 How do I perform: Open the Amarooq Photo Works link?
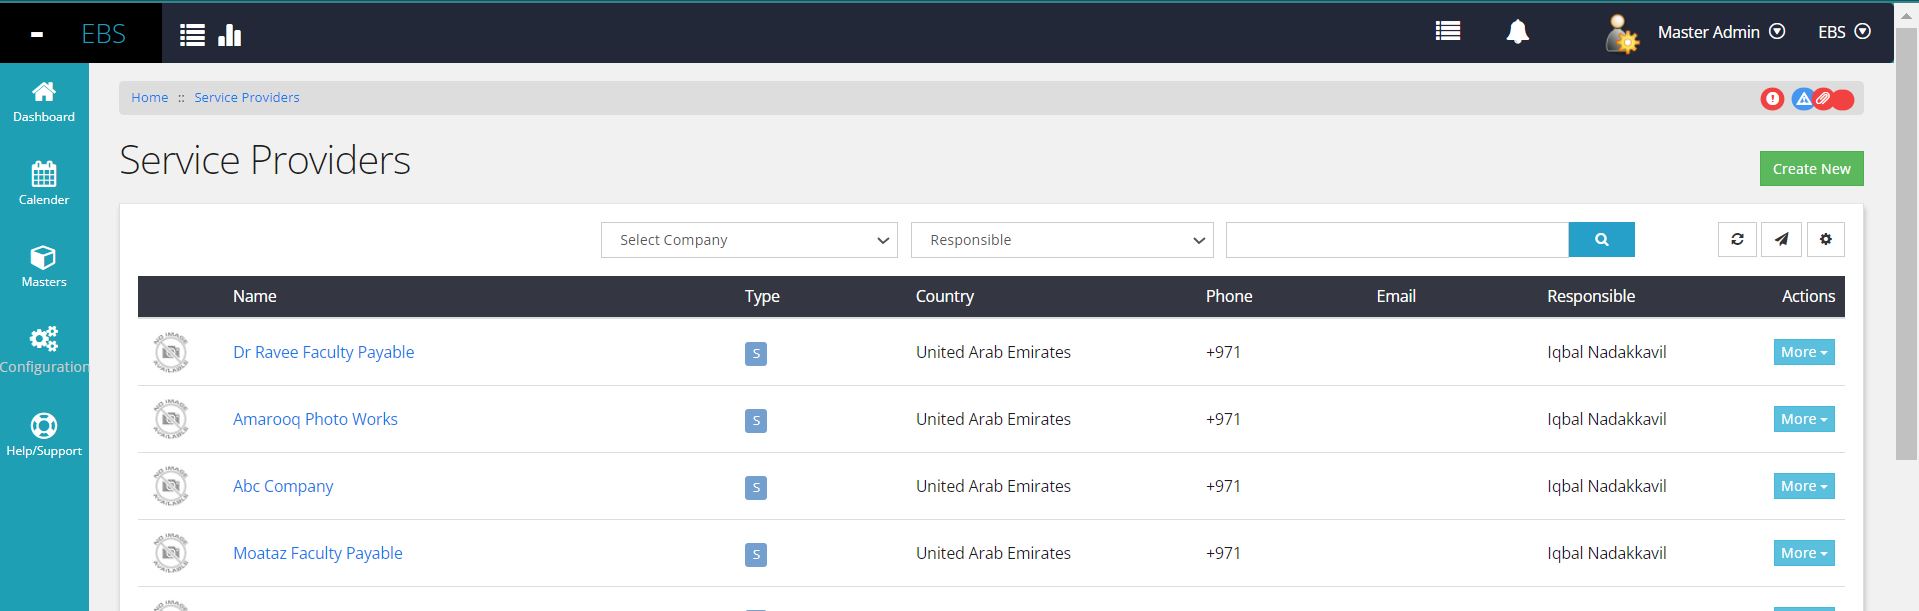point(315,419)
